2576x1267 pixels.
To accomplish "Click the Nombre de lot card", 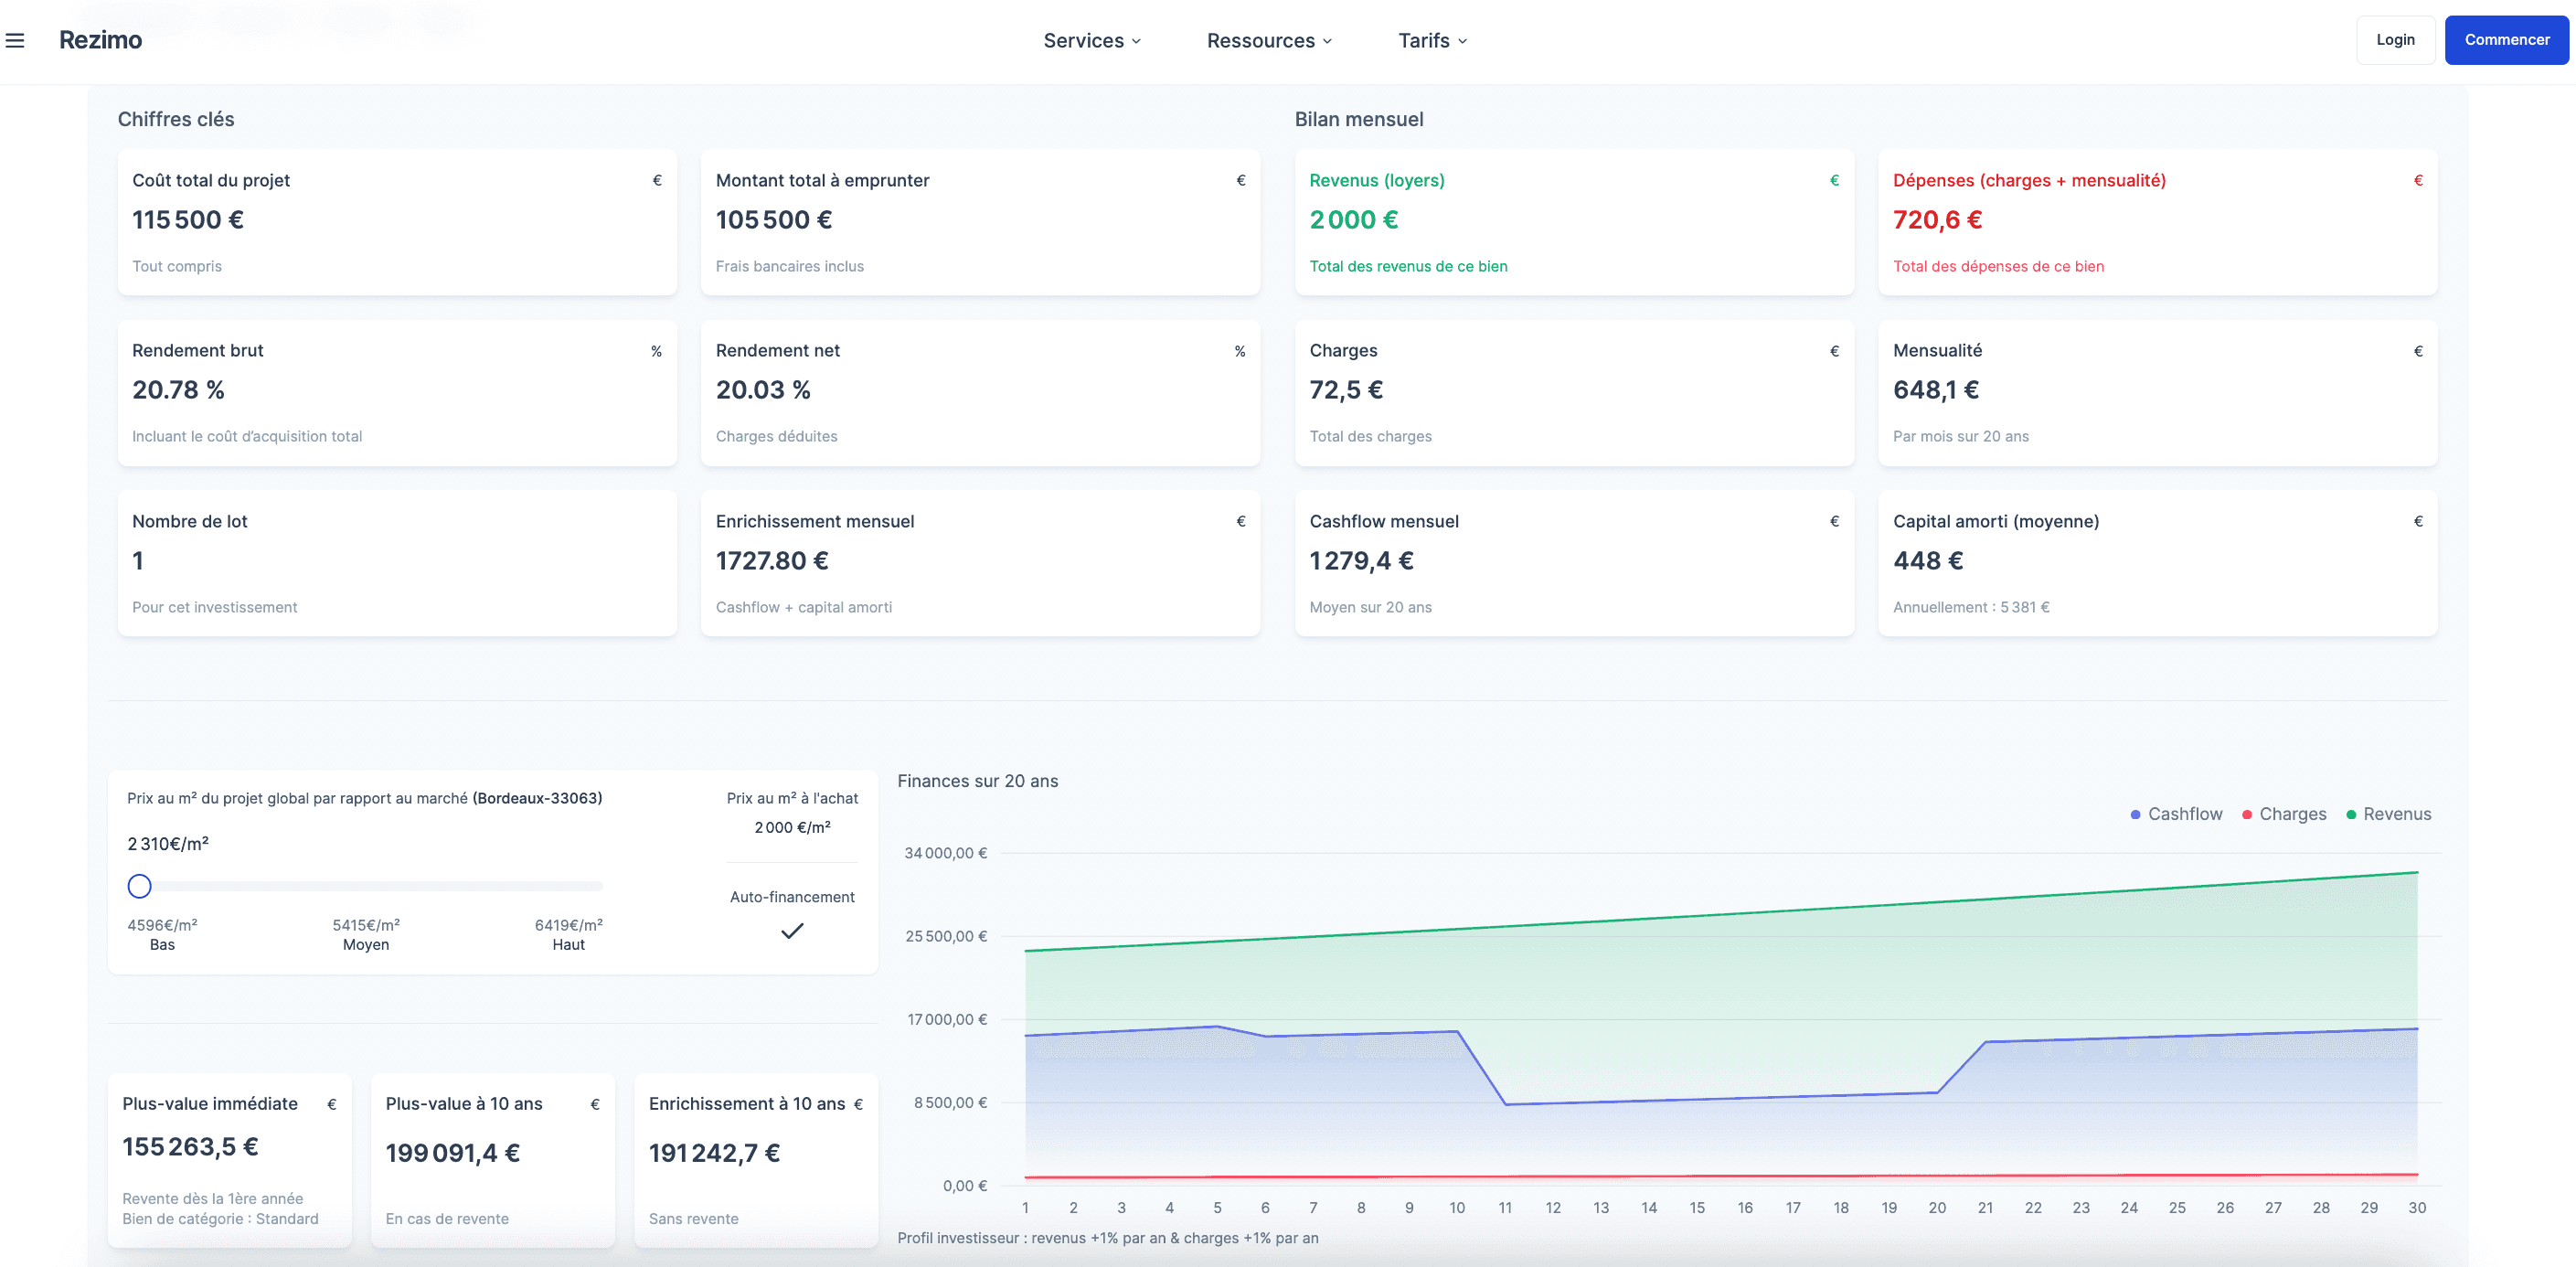I will [x=397, y=563].
